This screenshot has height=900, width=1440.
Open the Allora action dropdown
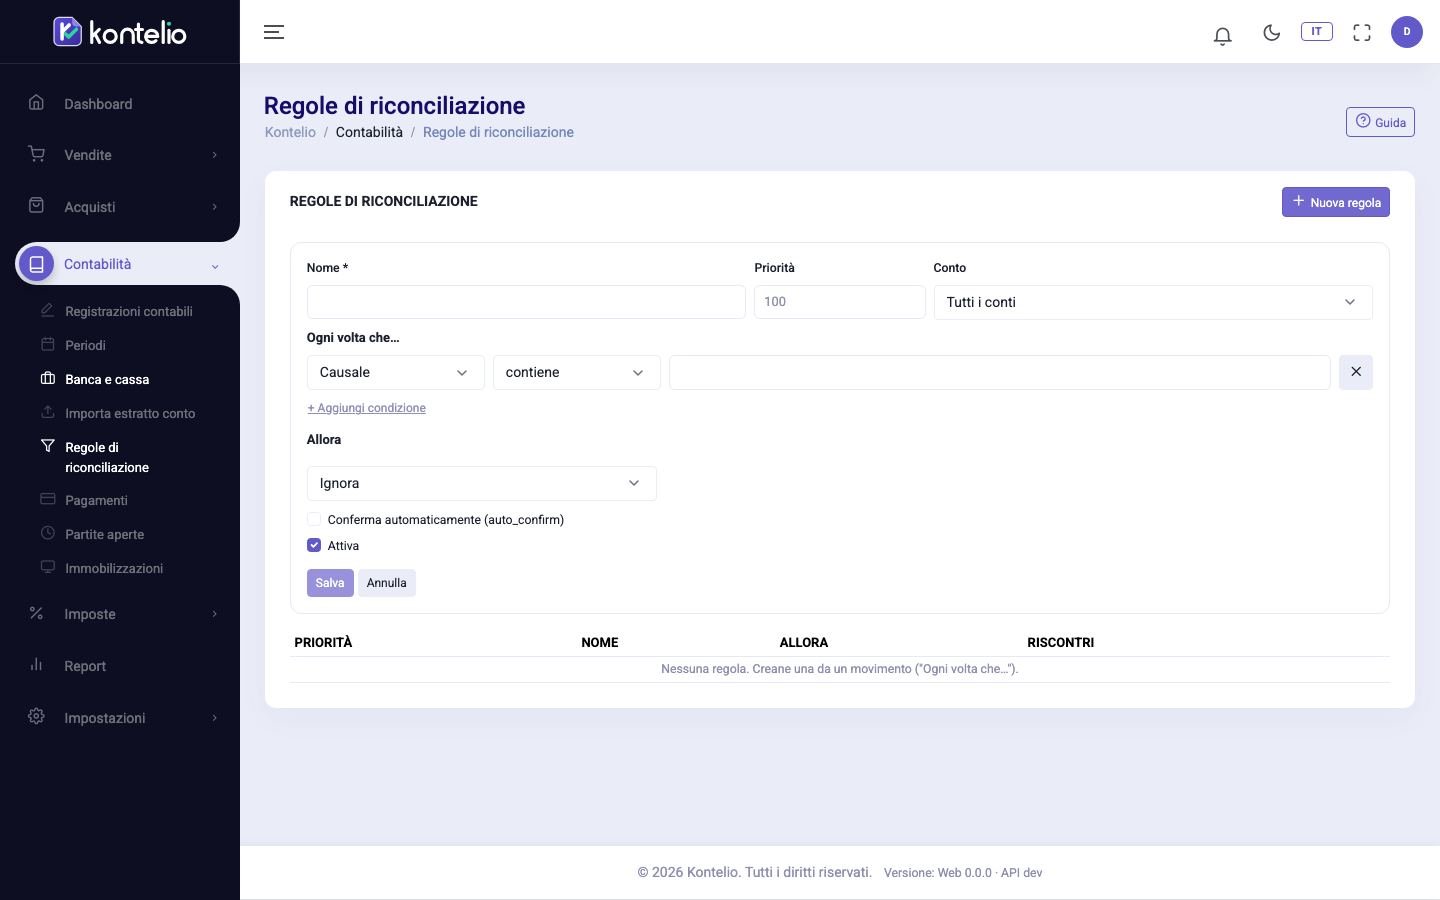coord(481,483)
